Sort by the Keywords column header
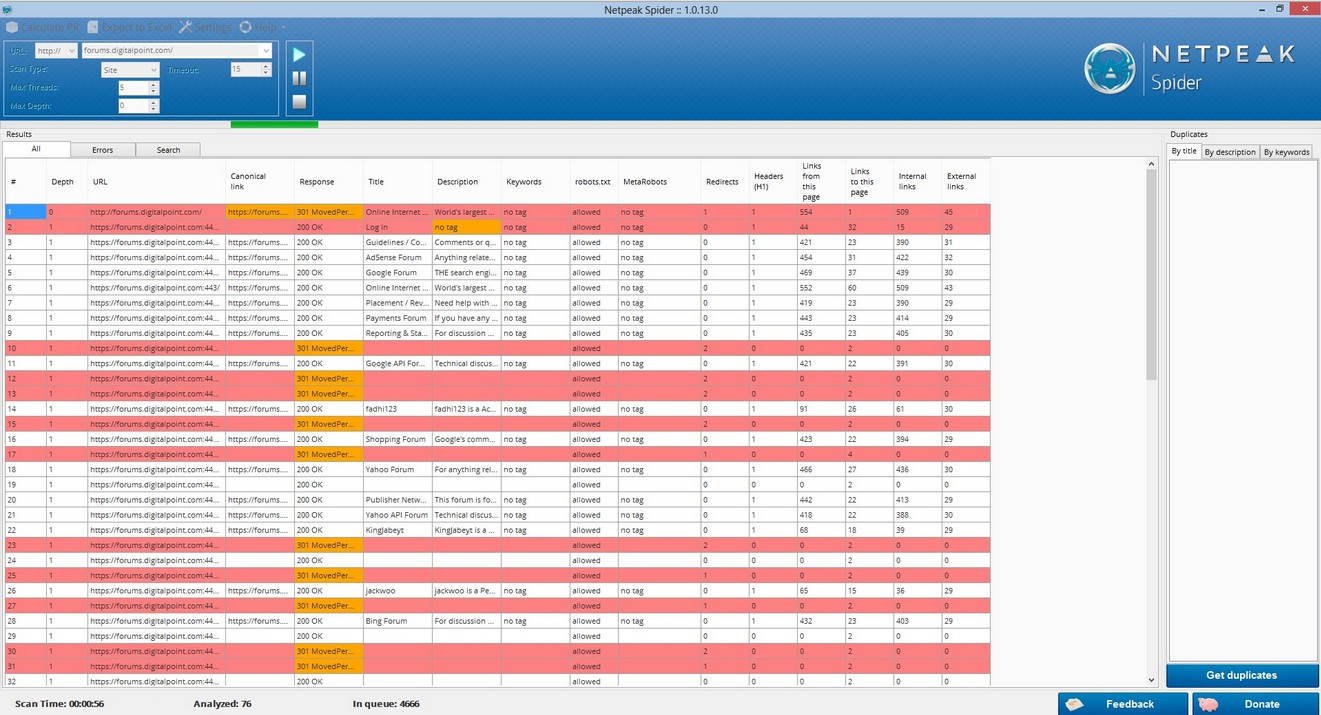Screen dimensions: 1321x715 (535, 182)
